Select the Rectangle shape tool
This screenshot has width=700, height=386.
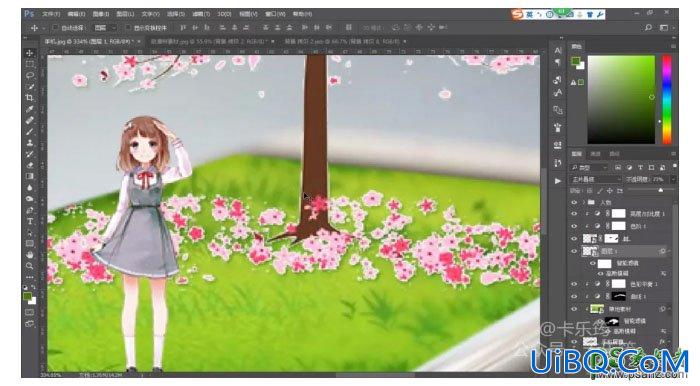[x=30, y=244]
